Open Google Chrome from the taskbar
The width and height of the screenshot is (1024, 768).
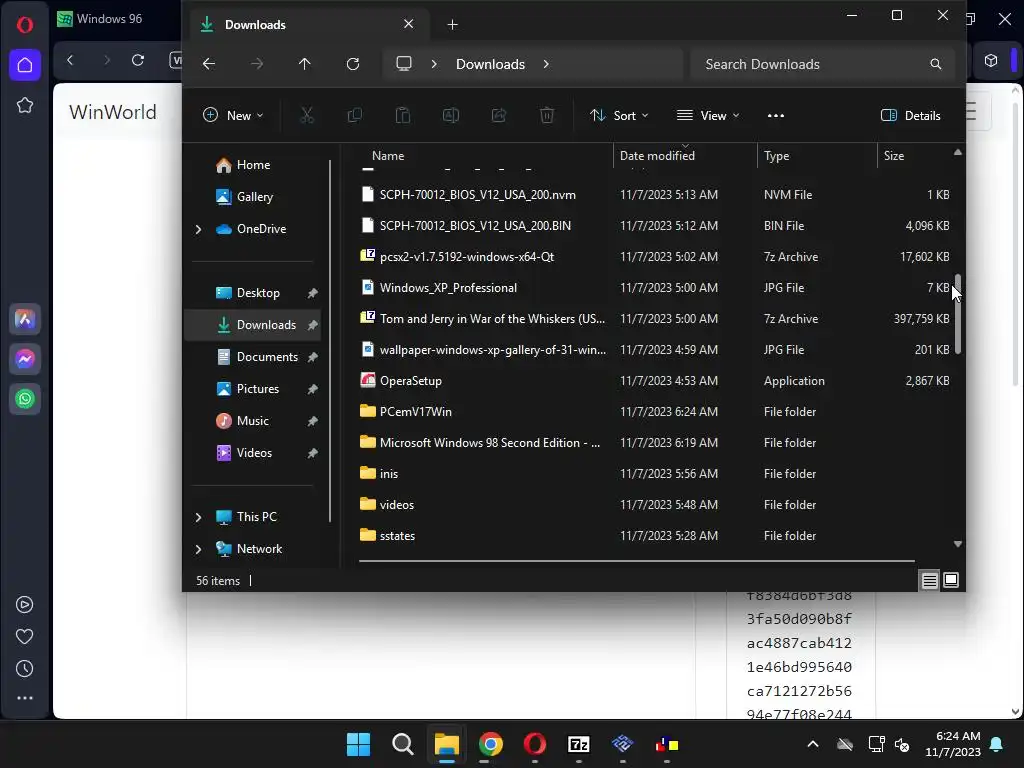491,744
